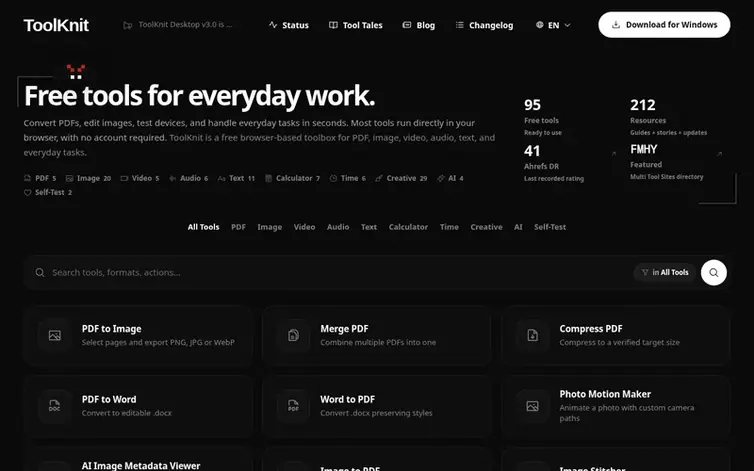The height and width of the screenshot is (471, 754).
Task: Open the ToolKnit logo home link
Action: (56, 25)
